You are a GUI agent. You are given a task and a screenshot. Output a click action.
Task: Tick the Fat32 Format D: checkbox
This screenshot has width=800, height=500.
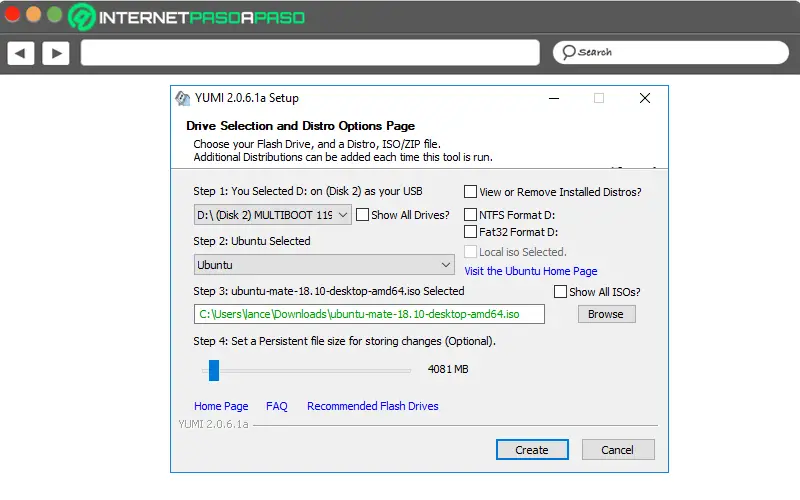point(470,232)
